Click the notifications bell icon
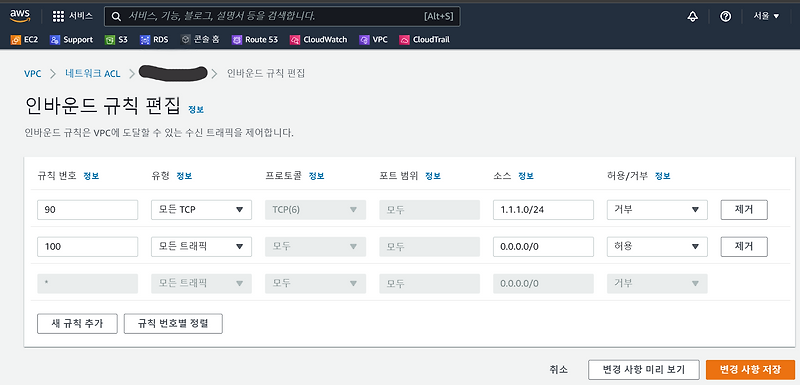Screen dimensions: 800x385 (x=692, y=16)
